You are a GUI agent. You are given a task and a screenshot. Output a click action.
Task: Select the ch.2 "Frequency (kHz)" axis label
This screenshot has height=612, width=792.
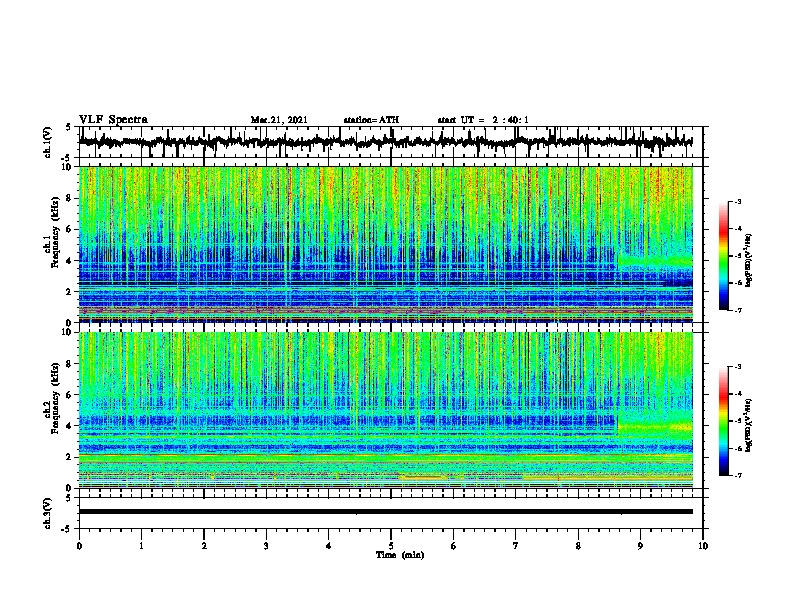click(x=55, y=398)
